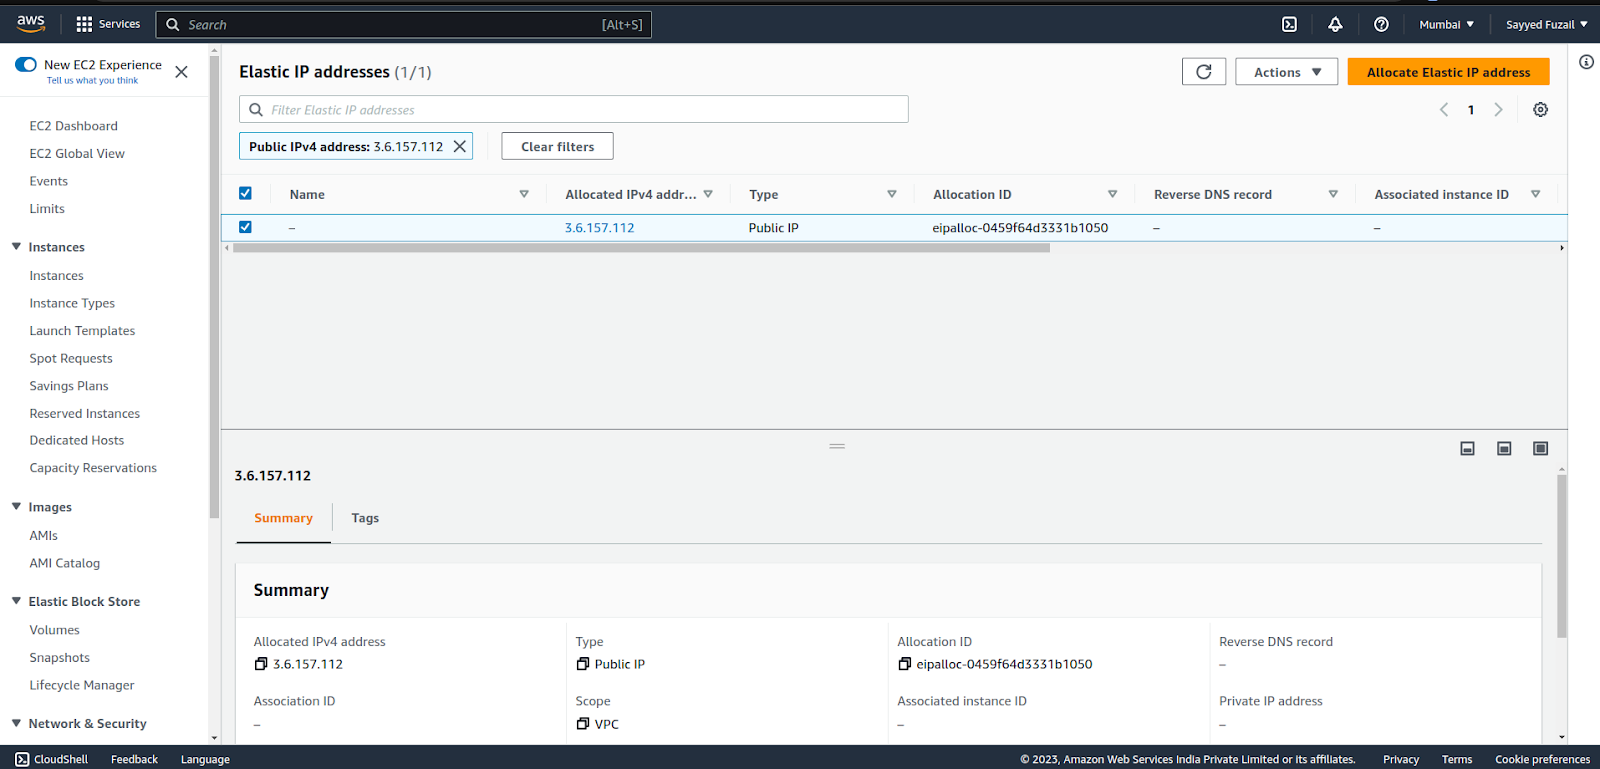Switch to the Summary tab
The width and height of the screenshot is (1600, 769).
point(284,518)
